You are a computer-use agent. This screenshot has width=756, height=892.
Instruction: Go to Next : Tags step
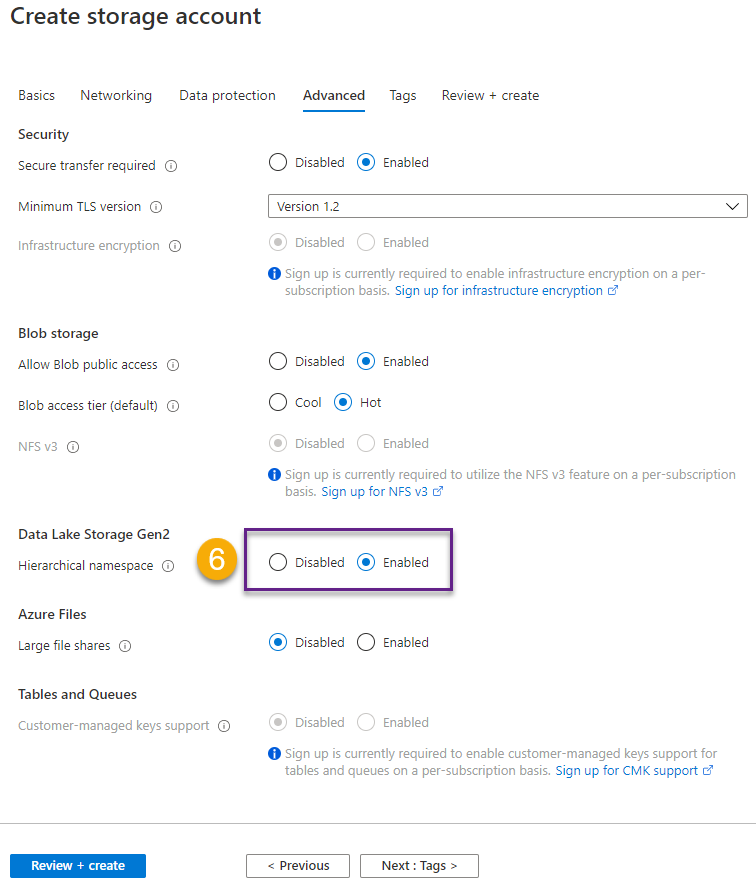tap(419, 865)
